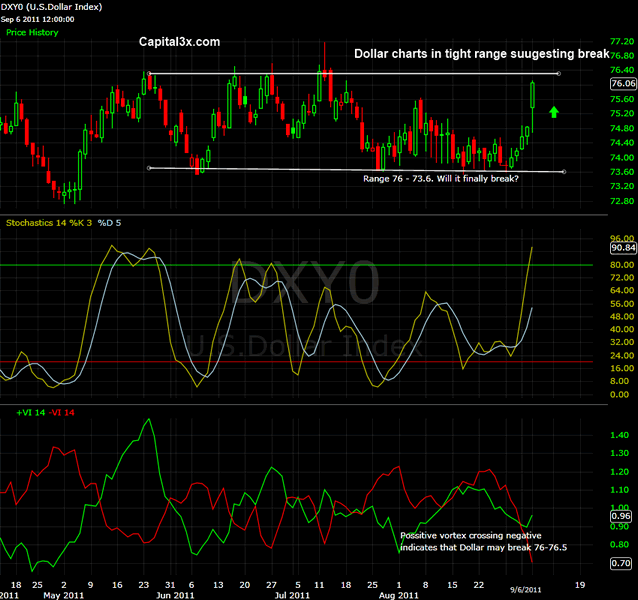
Task: Click the 1.00 vortex axis label
Action: pyautogui.click(x=620, y=508)
